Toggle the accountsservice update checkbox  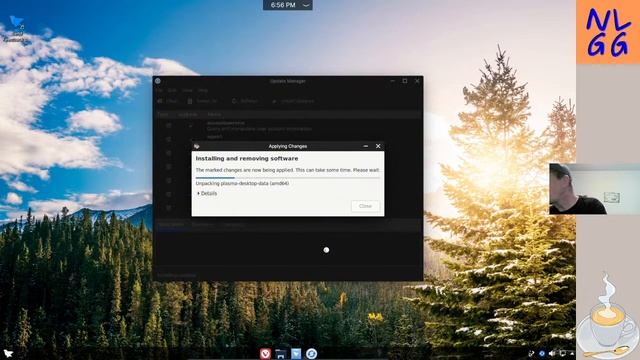click(169, 126)
